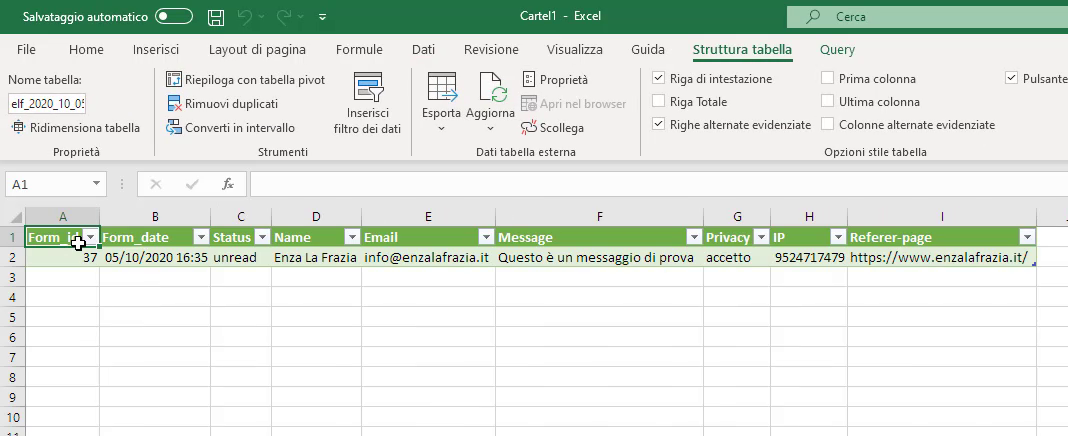Open the Name Box dropdown arrow
Viewport: 1068px width, 436px height.
tap(96, 184)
